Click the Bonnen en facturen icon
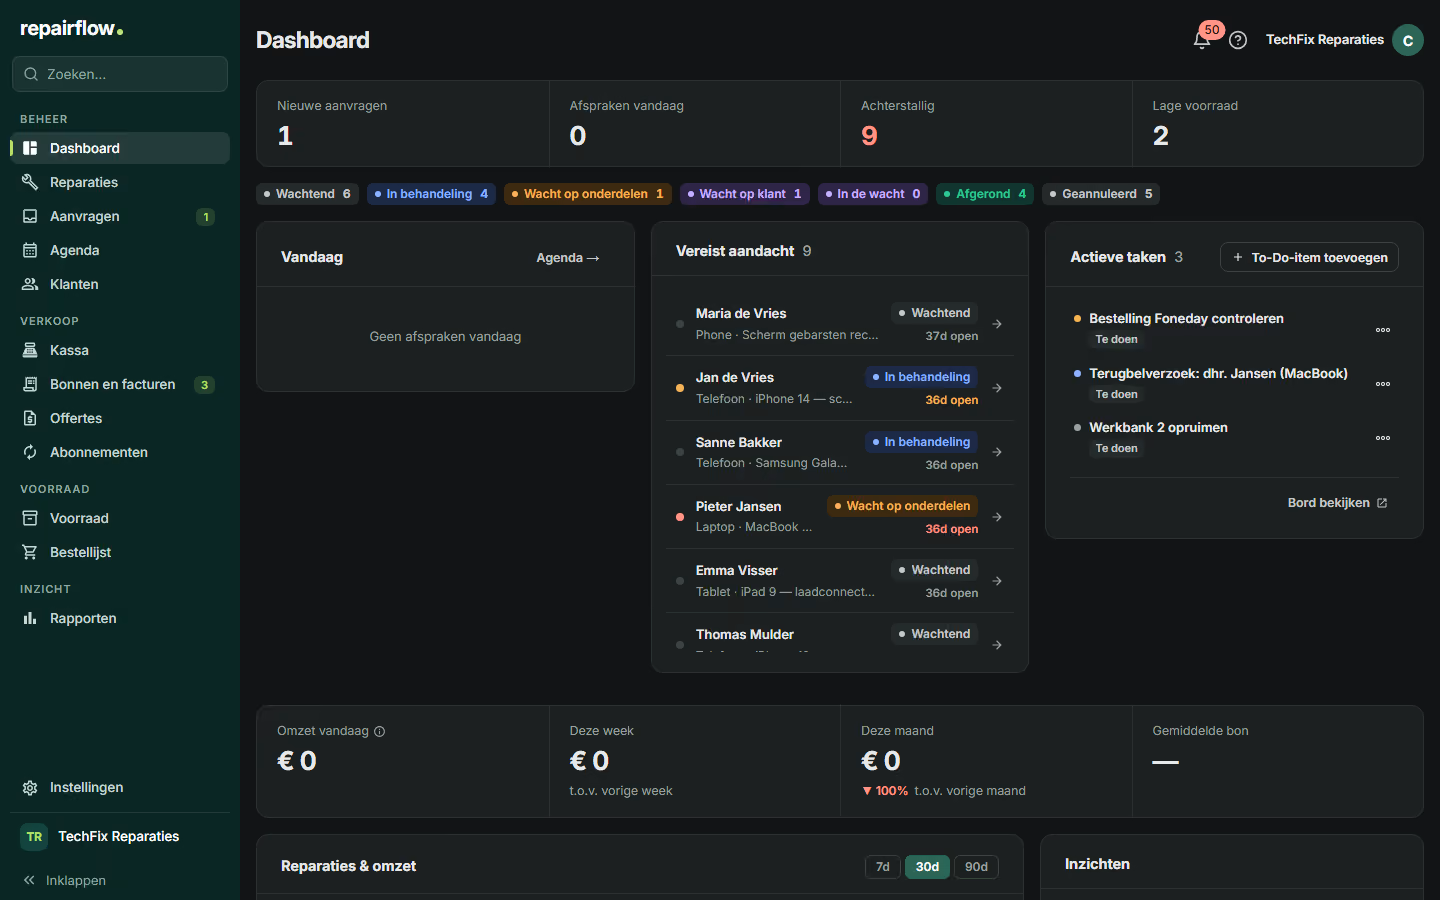1440x900 pixels. click(30, 384)
